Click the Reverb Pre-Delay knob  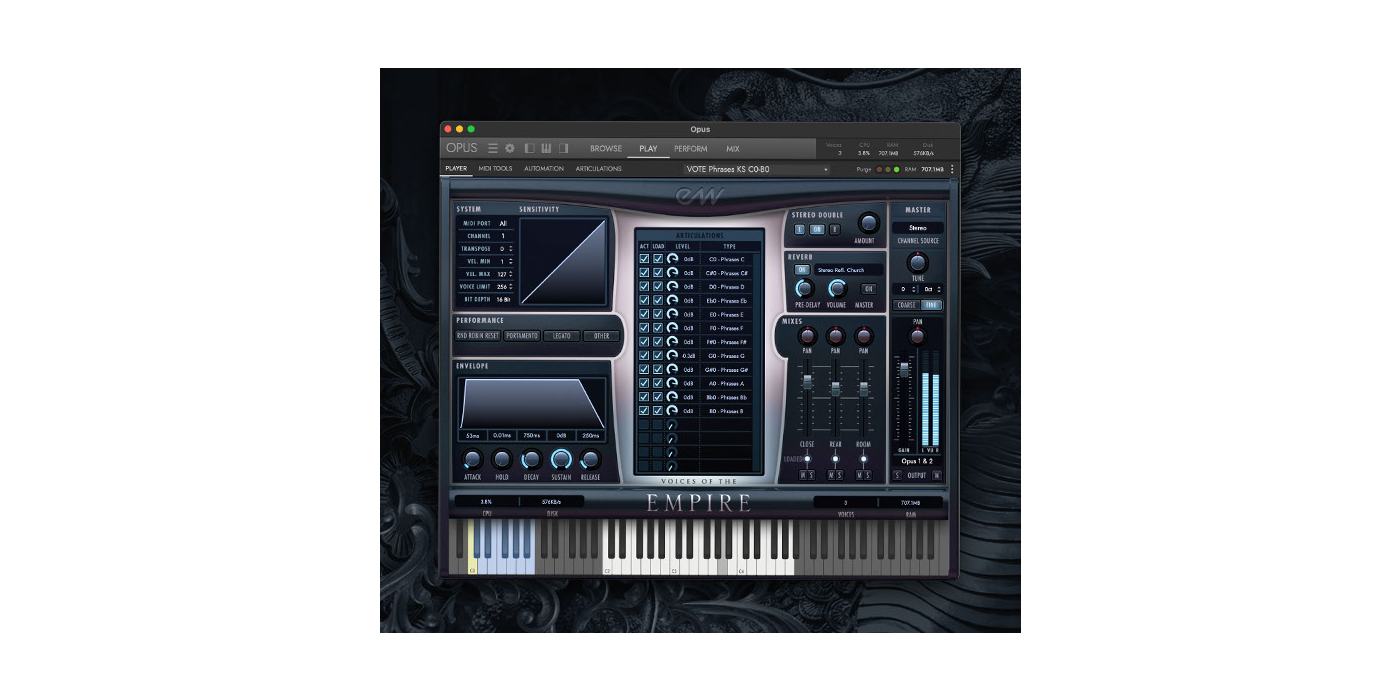click(803, 289)
